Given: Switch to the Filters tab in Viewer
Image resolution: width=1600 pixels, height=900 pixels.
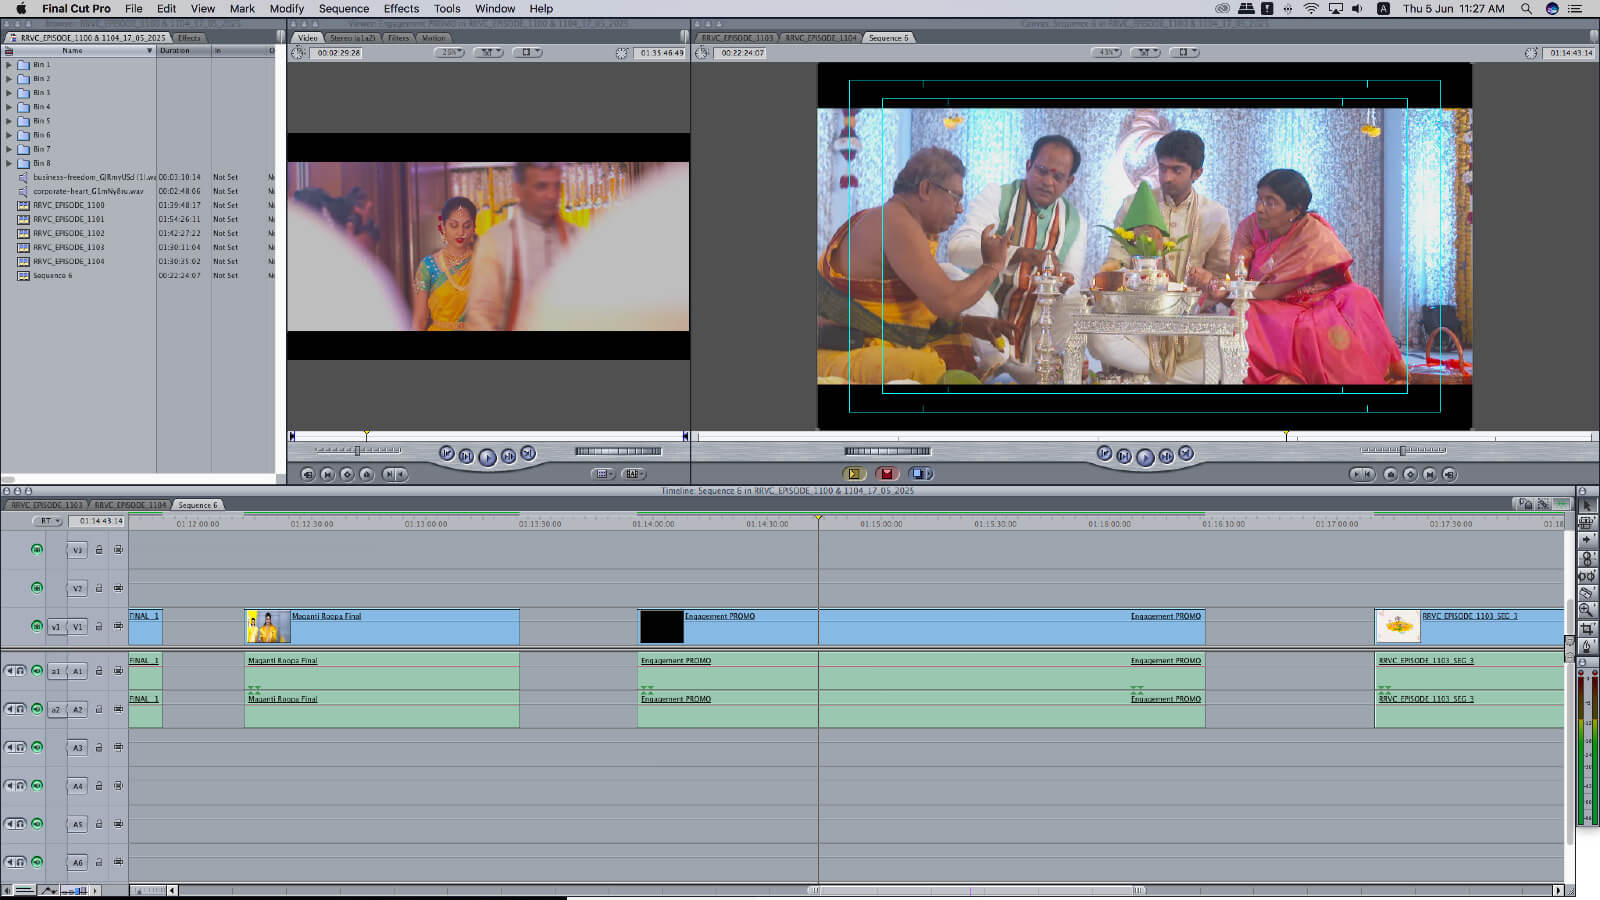Looking at the screenshot, I should 399,38.
